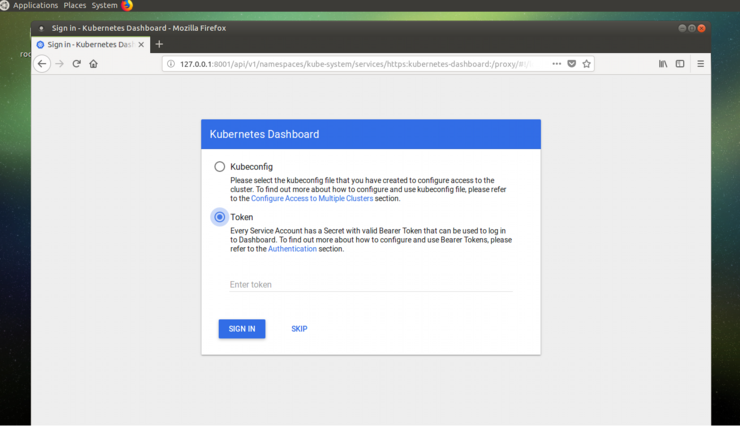This screenshot has height=426, width=740.
Task: Maximize the Firefox window
Action: pyautogui.click(x=692, y=28)
